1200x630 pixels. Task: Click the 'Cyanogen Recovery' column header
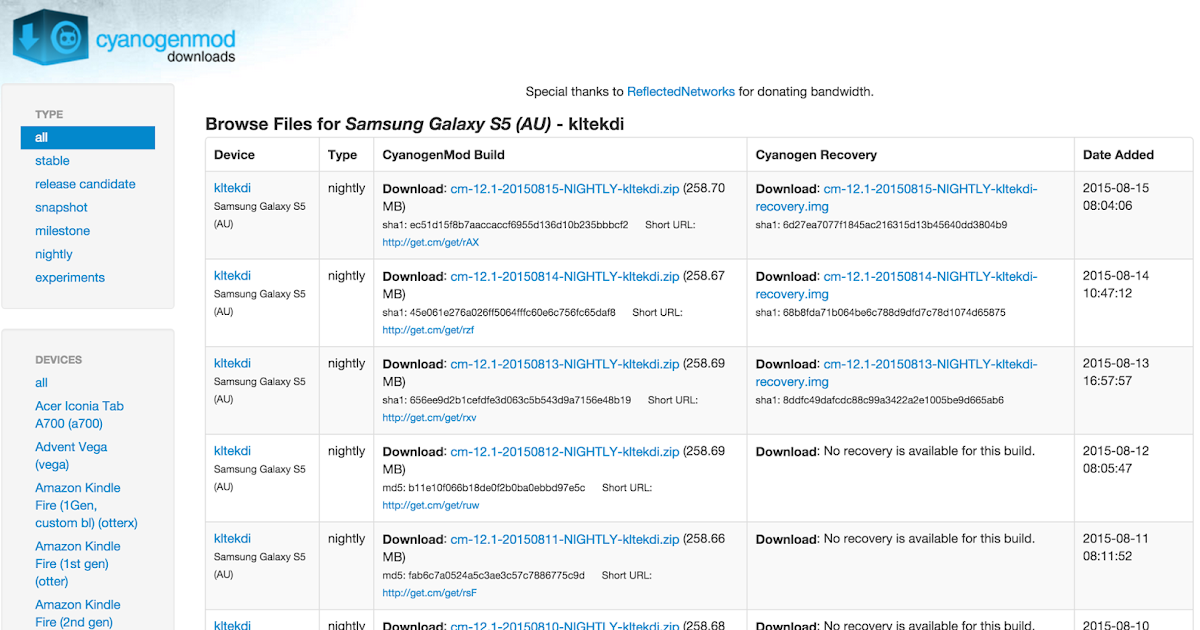(816, 155)
